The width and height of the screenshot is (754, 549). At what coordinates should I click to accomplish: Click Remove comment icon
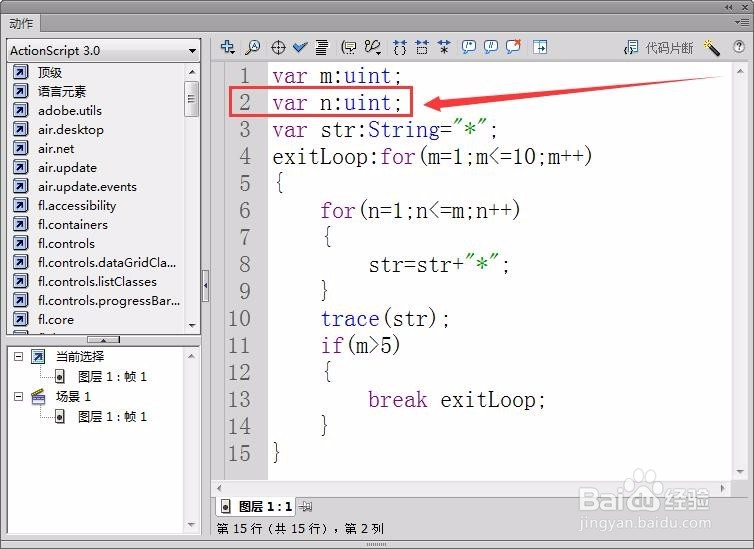point(513,47)
